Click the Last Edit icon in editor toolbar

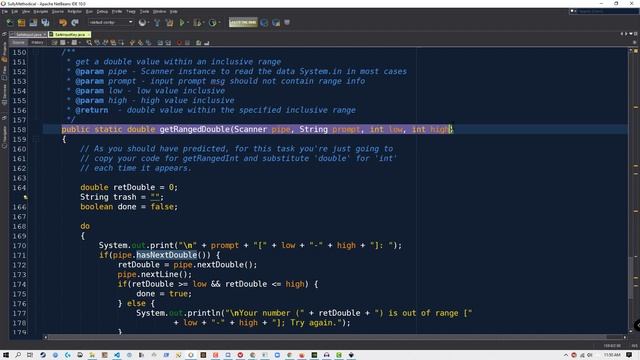[x=54, y=42]
